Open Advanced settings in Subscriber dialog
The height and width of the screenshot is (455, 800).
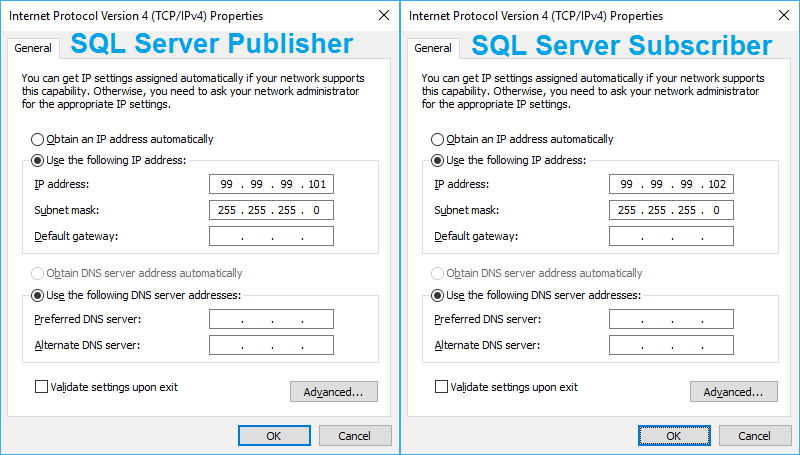point(734,392)
